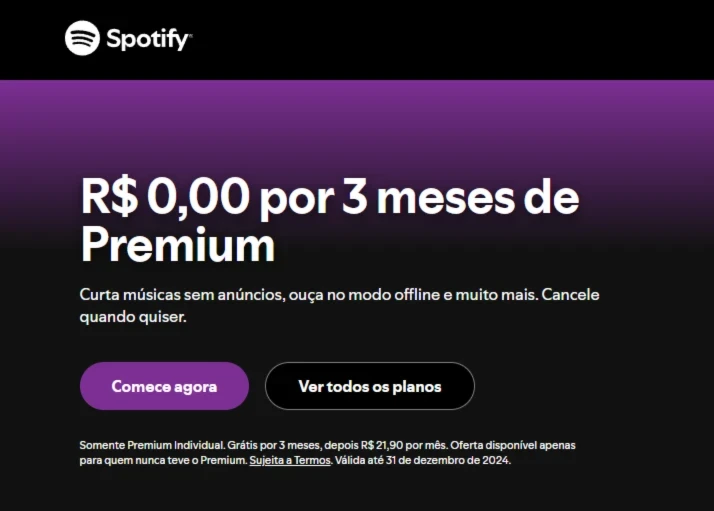Start the offer with Comece agora
Viewport: 714px width, 511px height.
tap(164, 386)
